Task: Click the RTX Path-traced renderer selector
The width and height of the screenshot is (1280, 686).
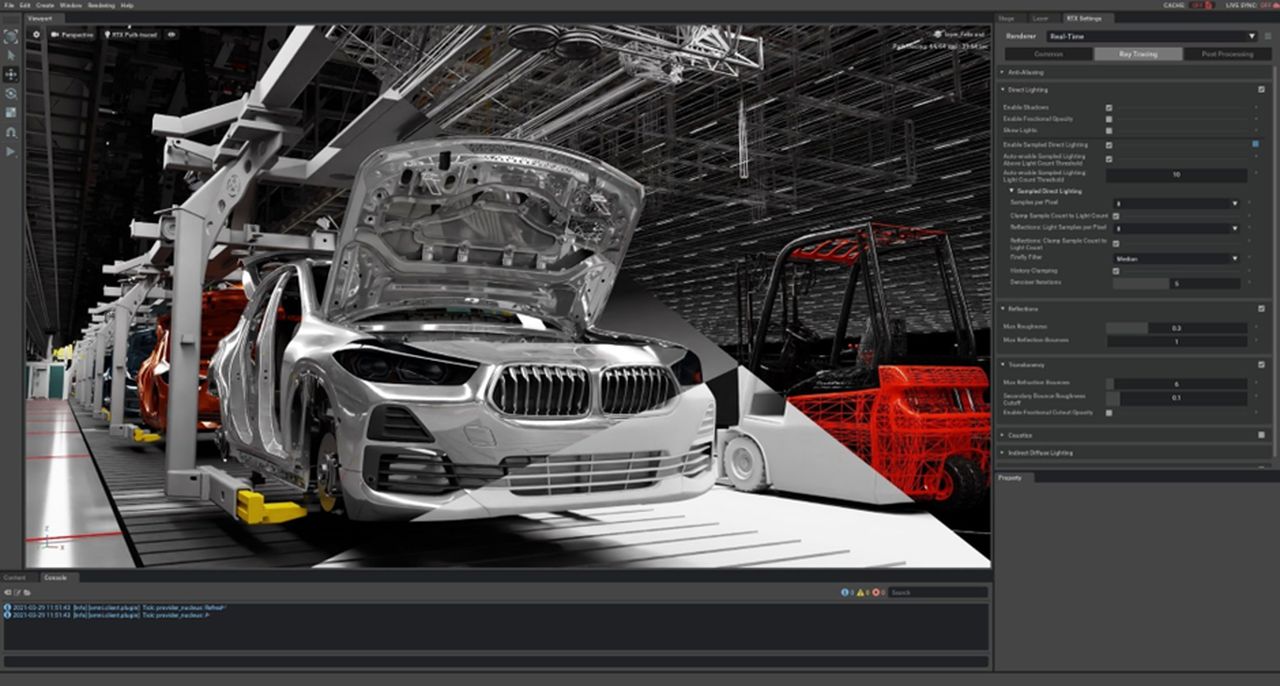Action: (x=133, y=34)
